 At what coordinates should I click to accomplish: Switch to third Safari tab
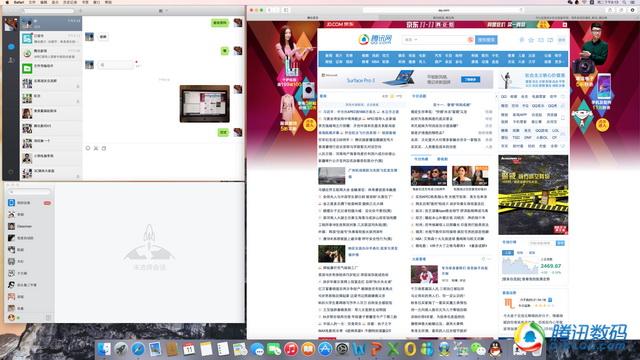574,18
